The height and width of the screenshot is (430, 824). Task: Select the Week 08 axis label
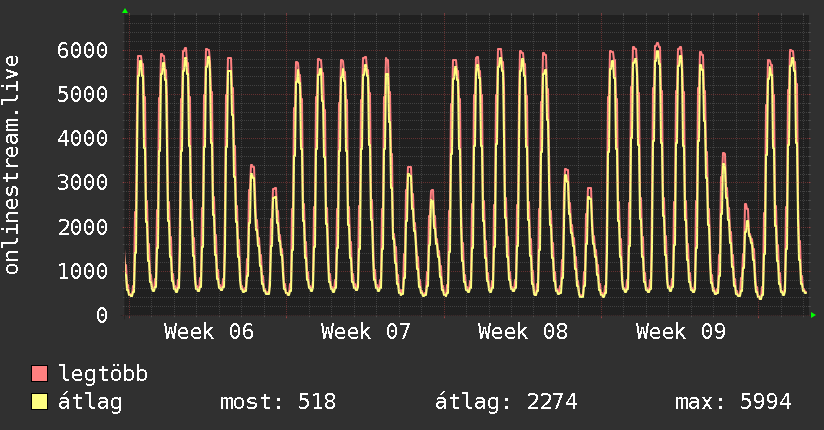(523, 332)
